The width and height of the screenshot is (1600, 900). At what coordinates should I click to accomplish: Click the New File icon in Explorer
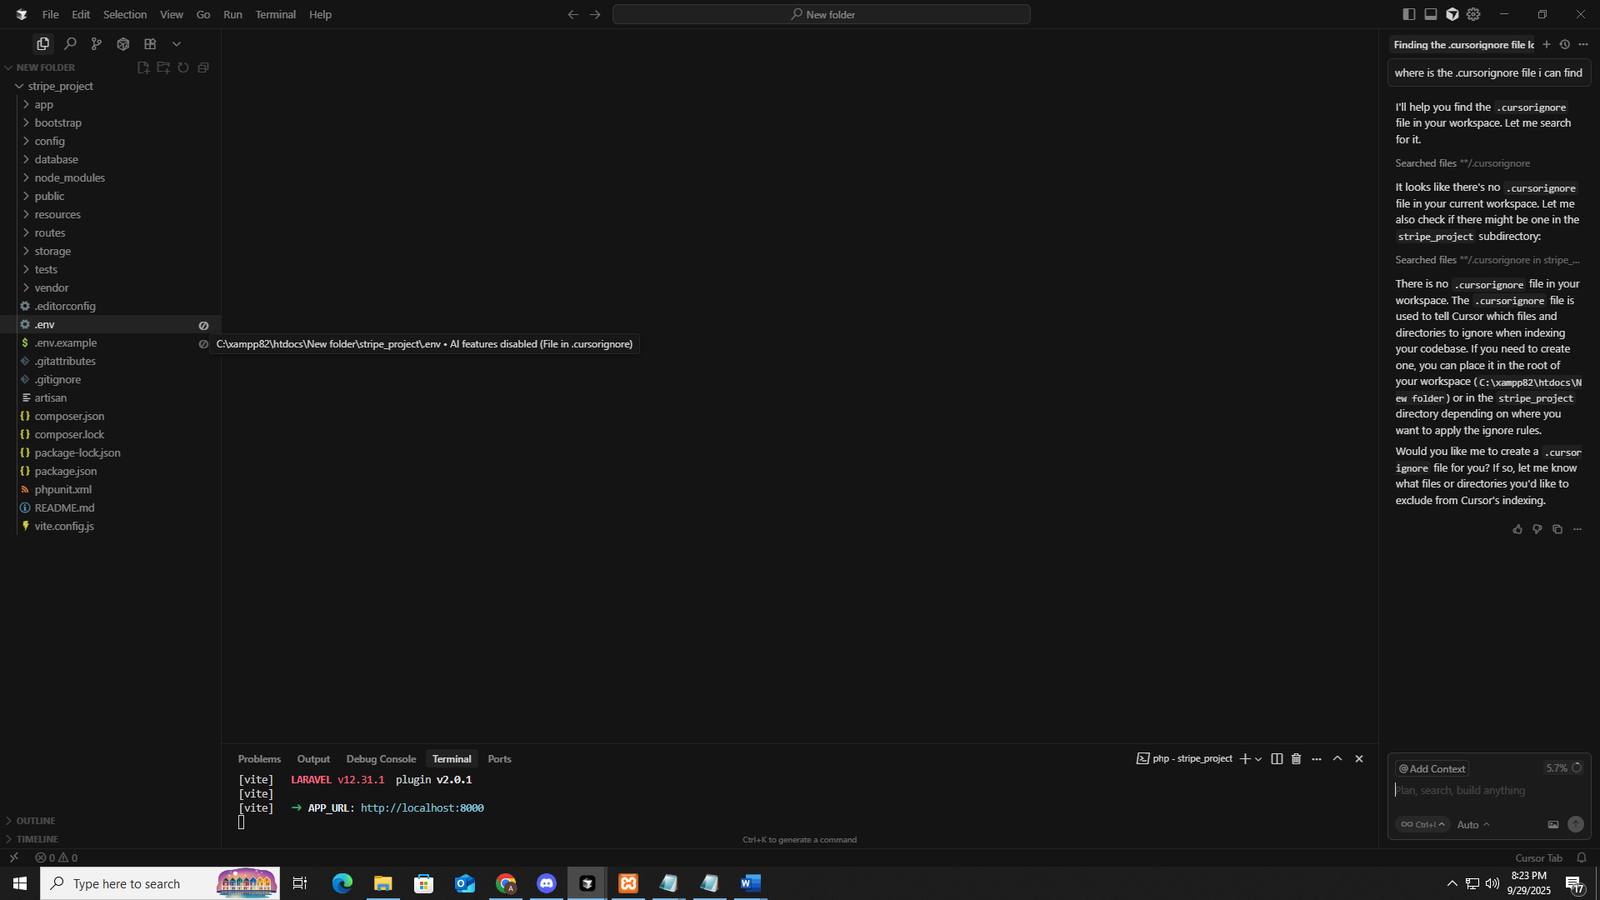point(143,68)
